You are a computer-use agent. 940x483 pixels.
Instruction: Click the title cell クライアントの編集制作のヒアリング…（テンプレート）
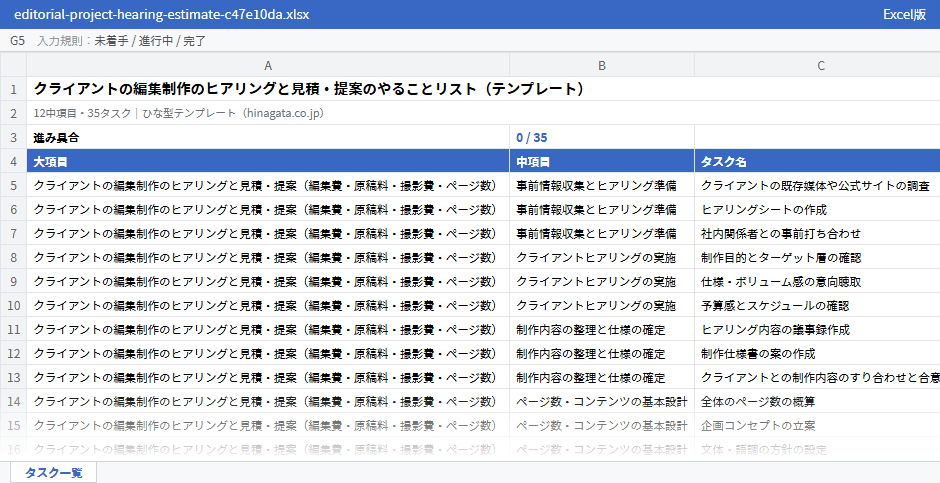309,89
